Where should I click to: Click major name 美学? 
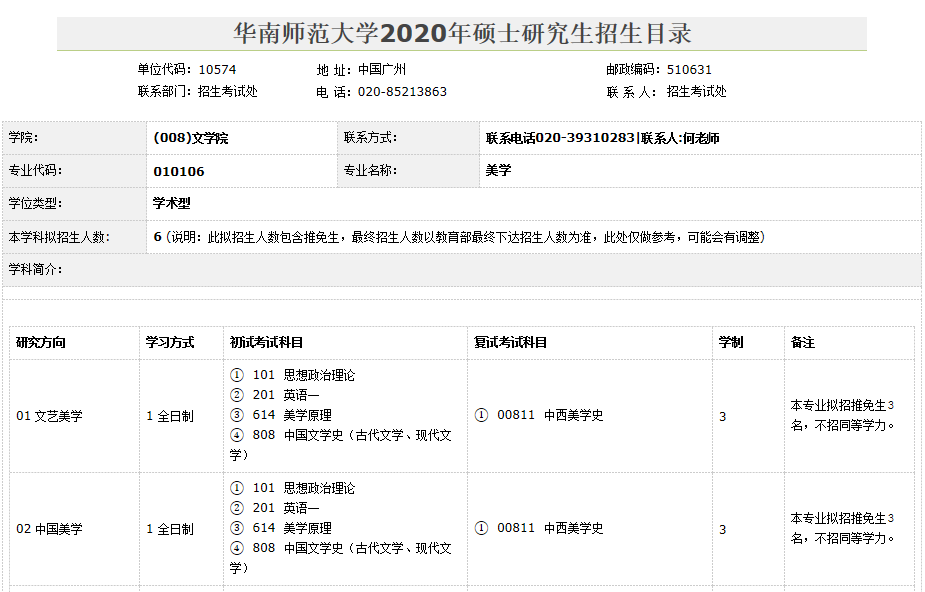click(x=498, y=170)
